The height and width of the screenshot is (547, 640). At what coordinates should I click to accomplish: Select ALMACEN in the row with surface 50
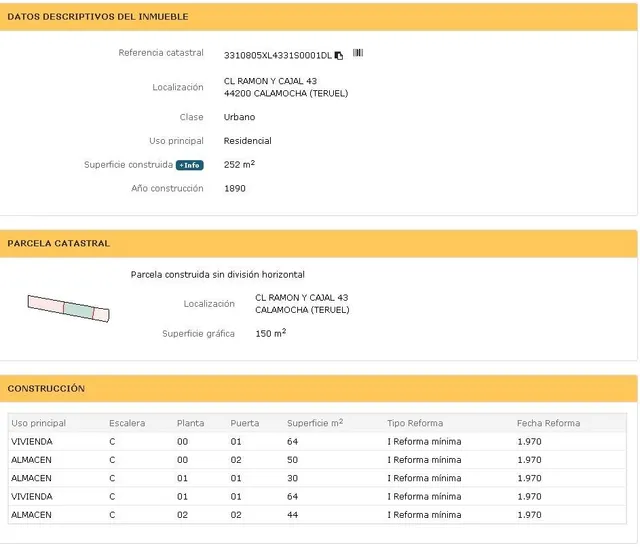click(31, 460)
